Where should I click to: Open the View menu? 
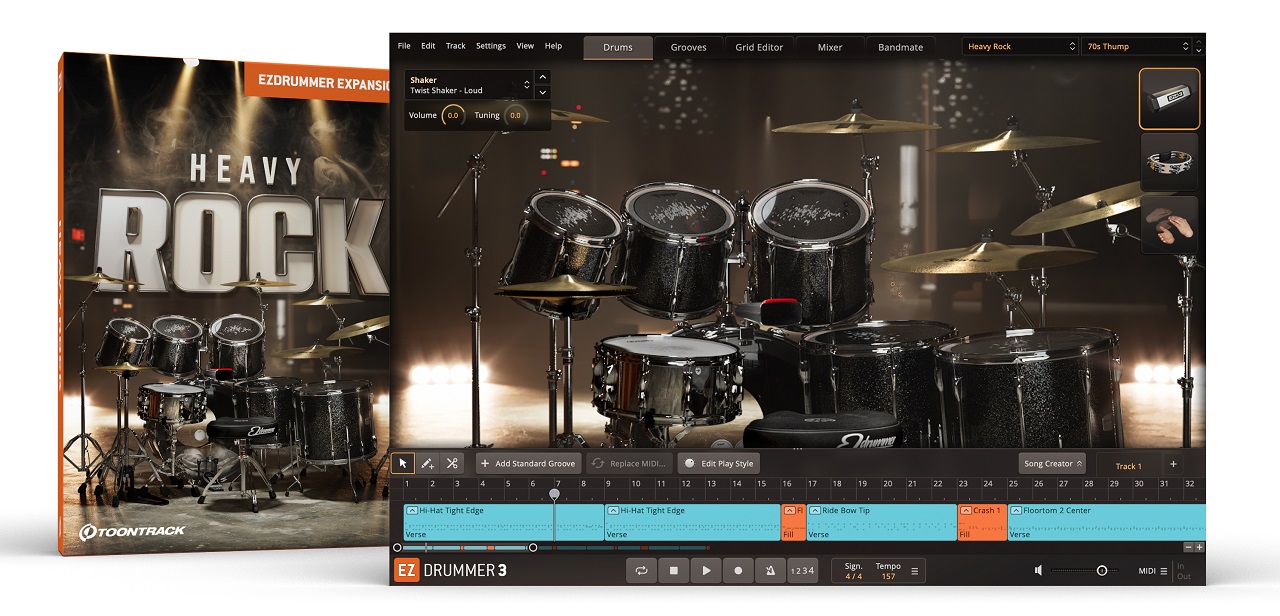525,46
